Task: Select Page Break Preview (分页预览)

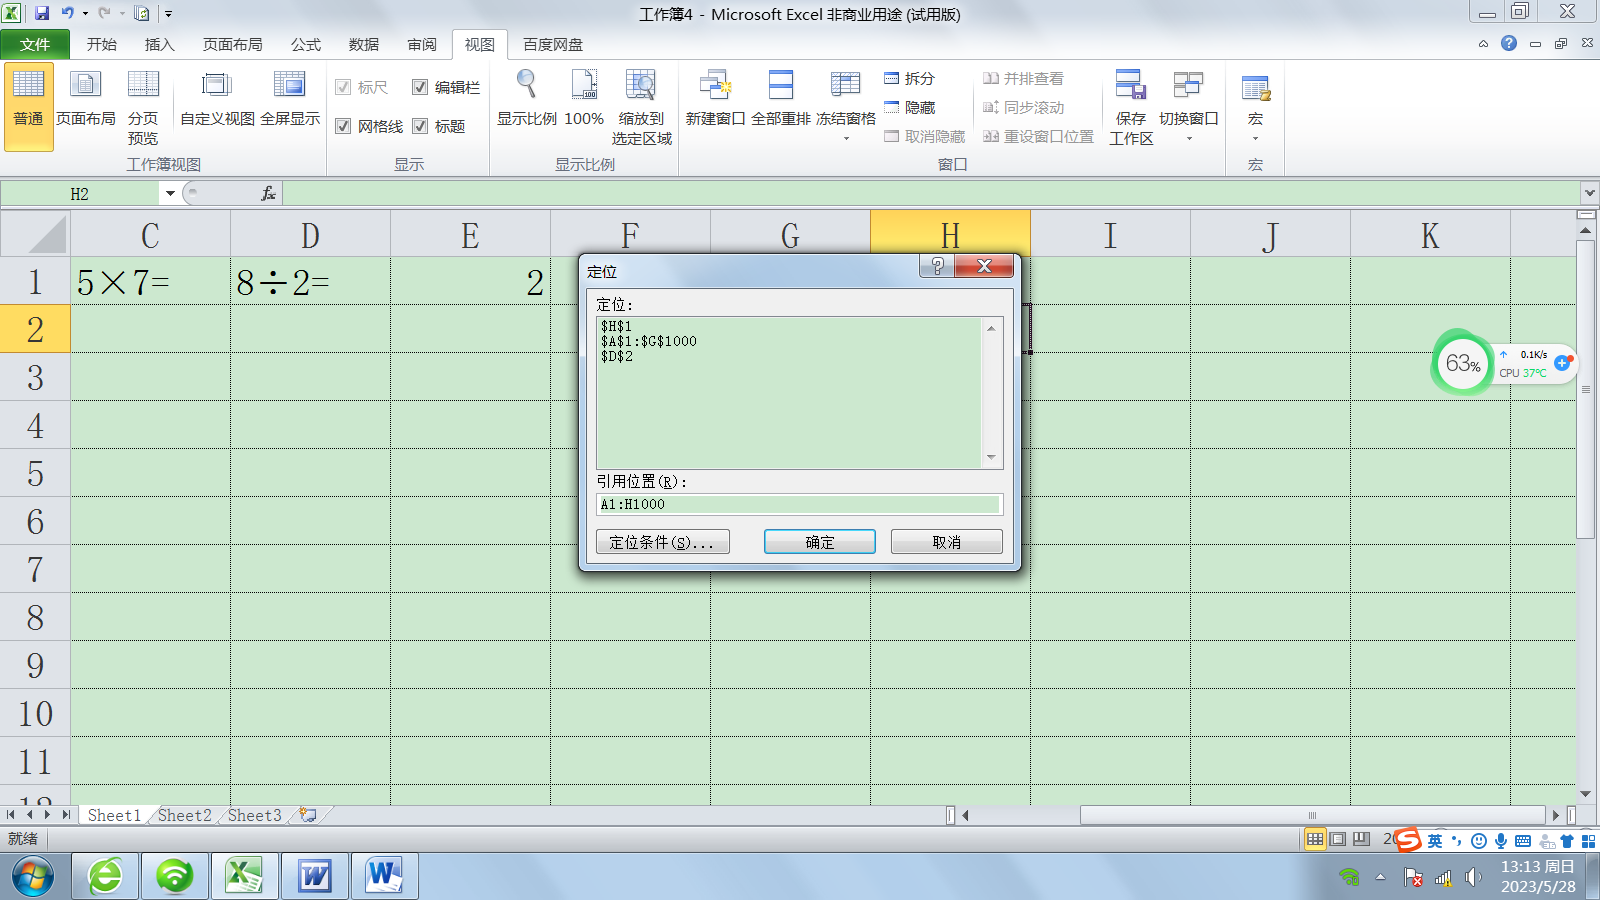Action: [143, 106]
